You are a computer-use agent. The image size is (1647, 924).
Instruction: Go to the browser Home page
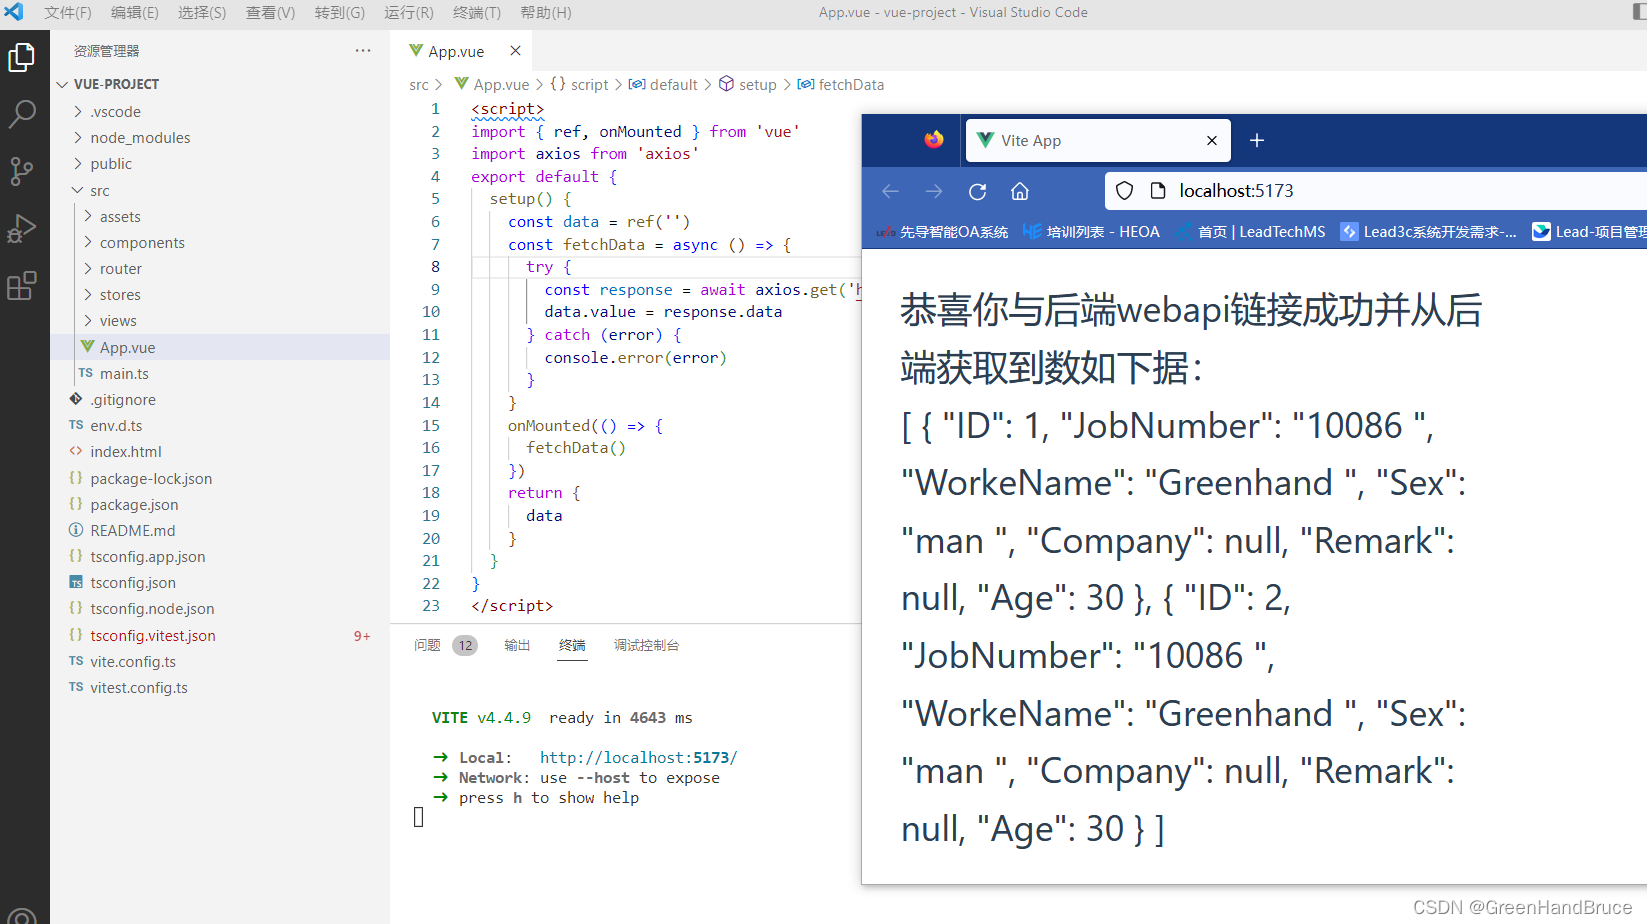[x=1020, y=191]
